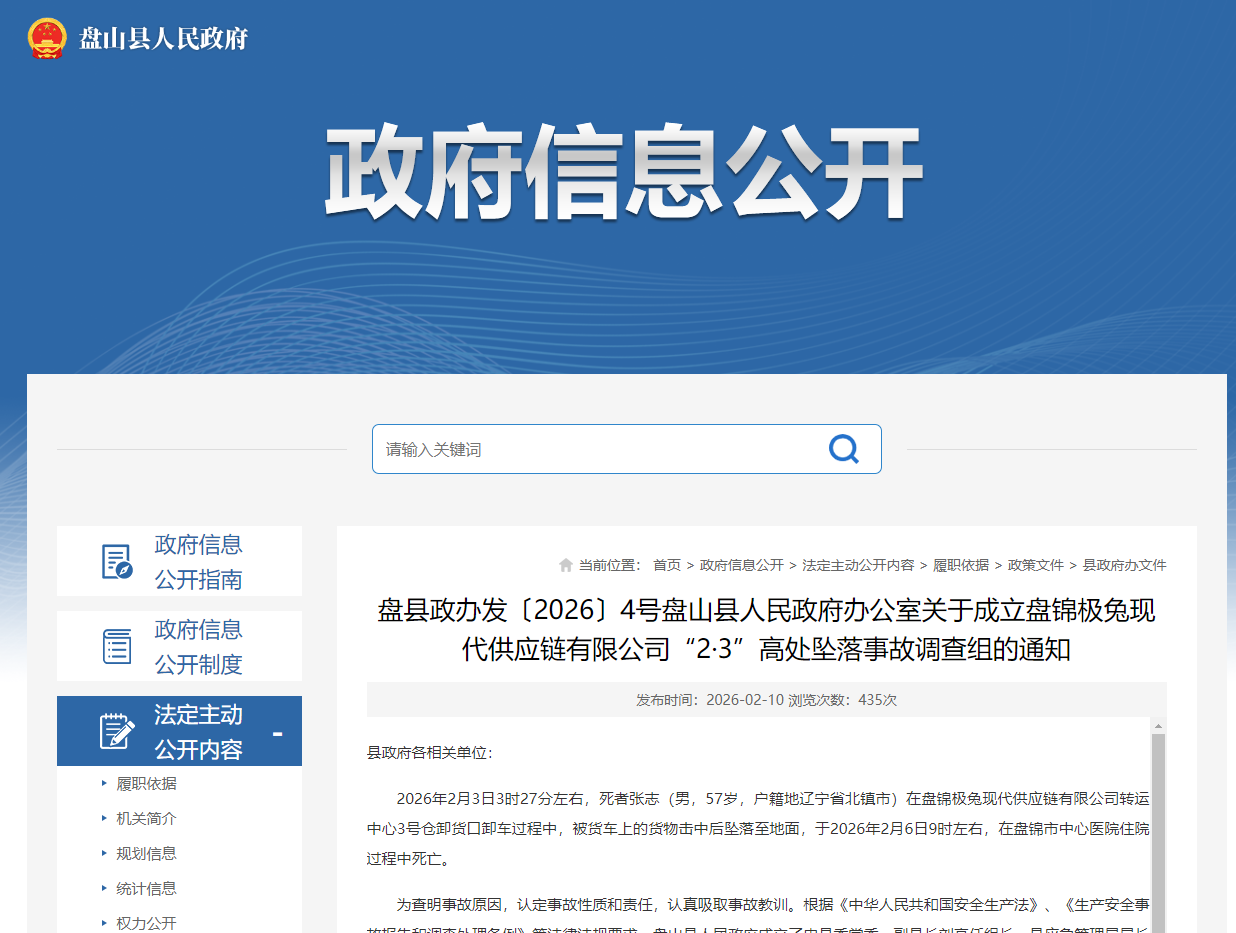The width and height of the screenshot is (1236, 933).
Task: Click the 县政府各相关单位 salutation line
Action: tap(430, 753)
